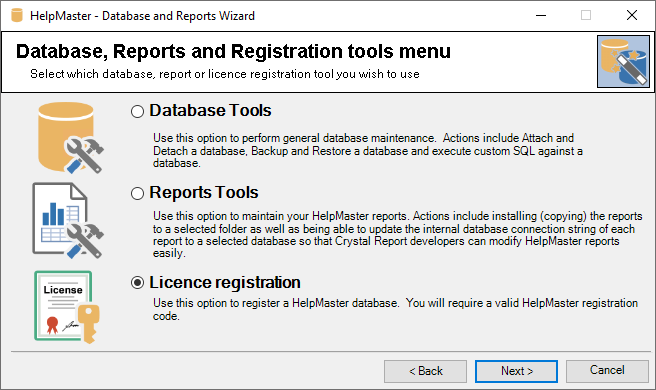The width and height of the screenshot is (656, 390).
Task: Click the Licence registration description text
Action: (395, 309)
